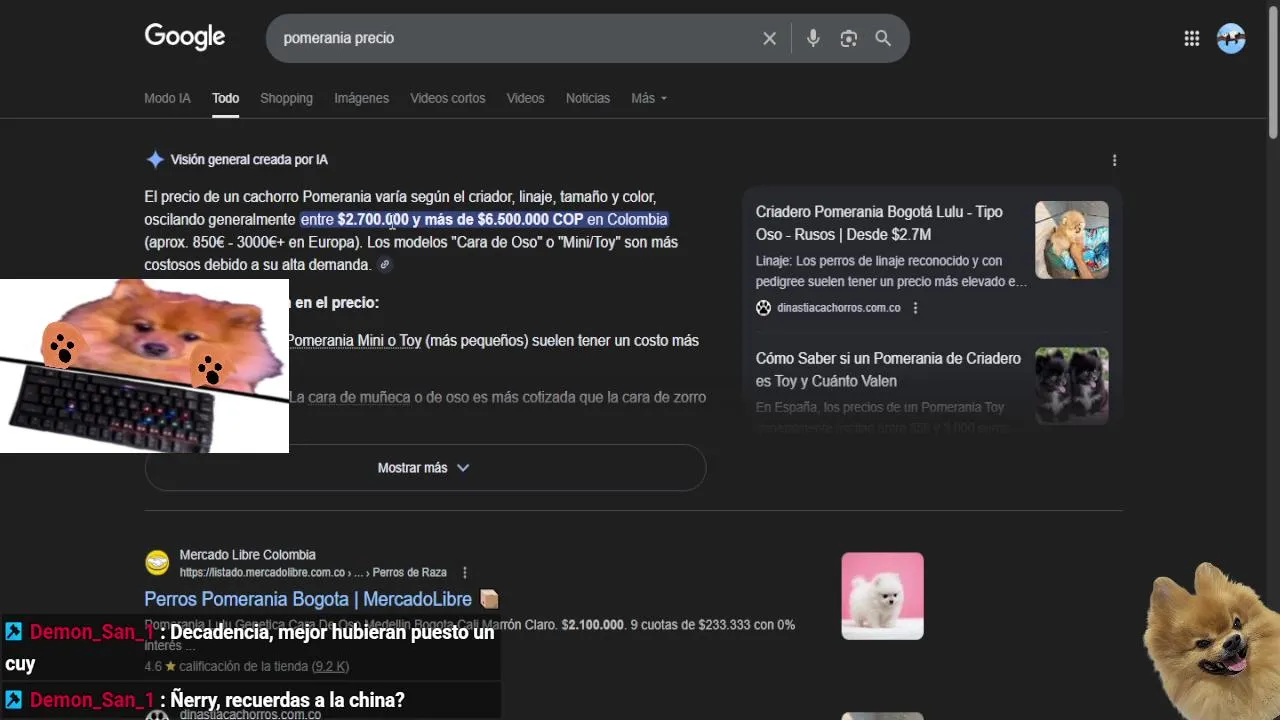The width and height of the screenshot is (1280, 720).
Task: Click the Google logo
Action: click(x=185, y=37)
